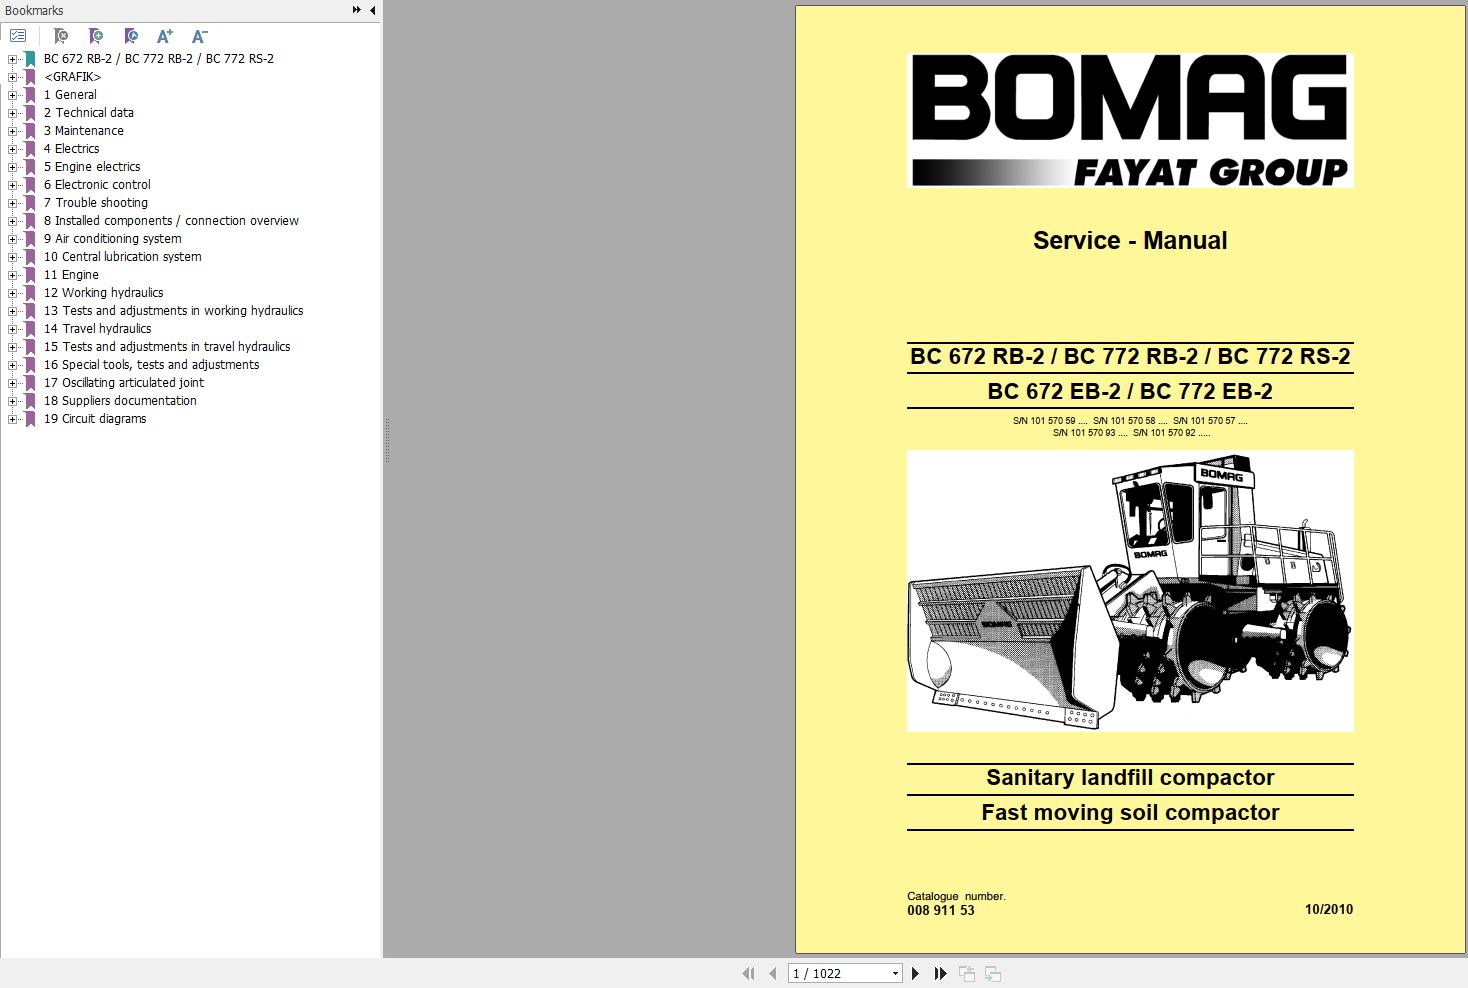Viewport: 1468px width, 988px height.
Task: Click the BOMAG Fayat Group logo
Action: (x=1130, y=120)
